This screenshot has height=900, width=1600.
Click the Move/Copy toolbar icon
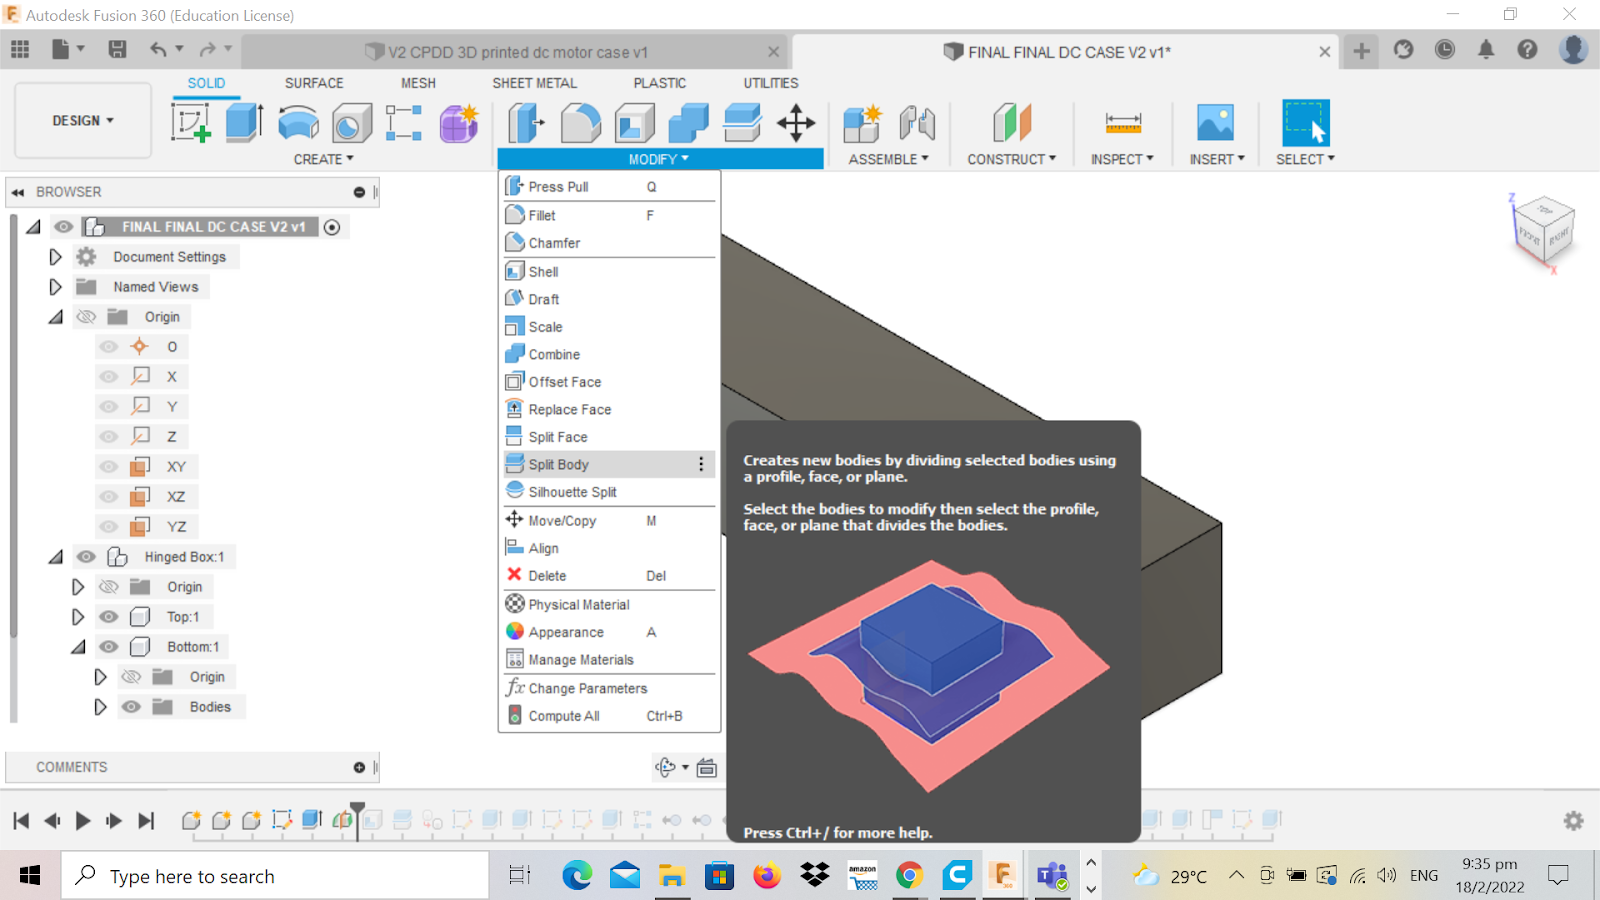796,123
